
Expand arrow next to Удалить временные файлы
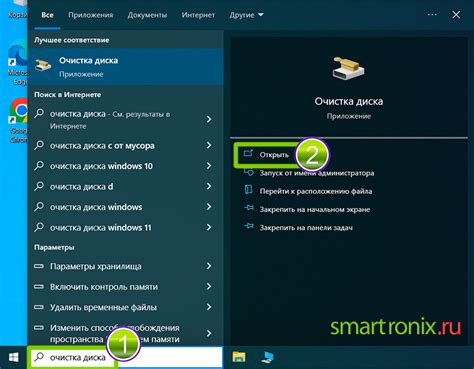pos(209,307)
